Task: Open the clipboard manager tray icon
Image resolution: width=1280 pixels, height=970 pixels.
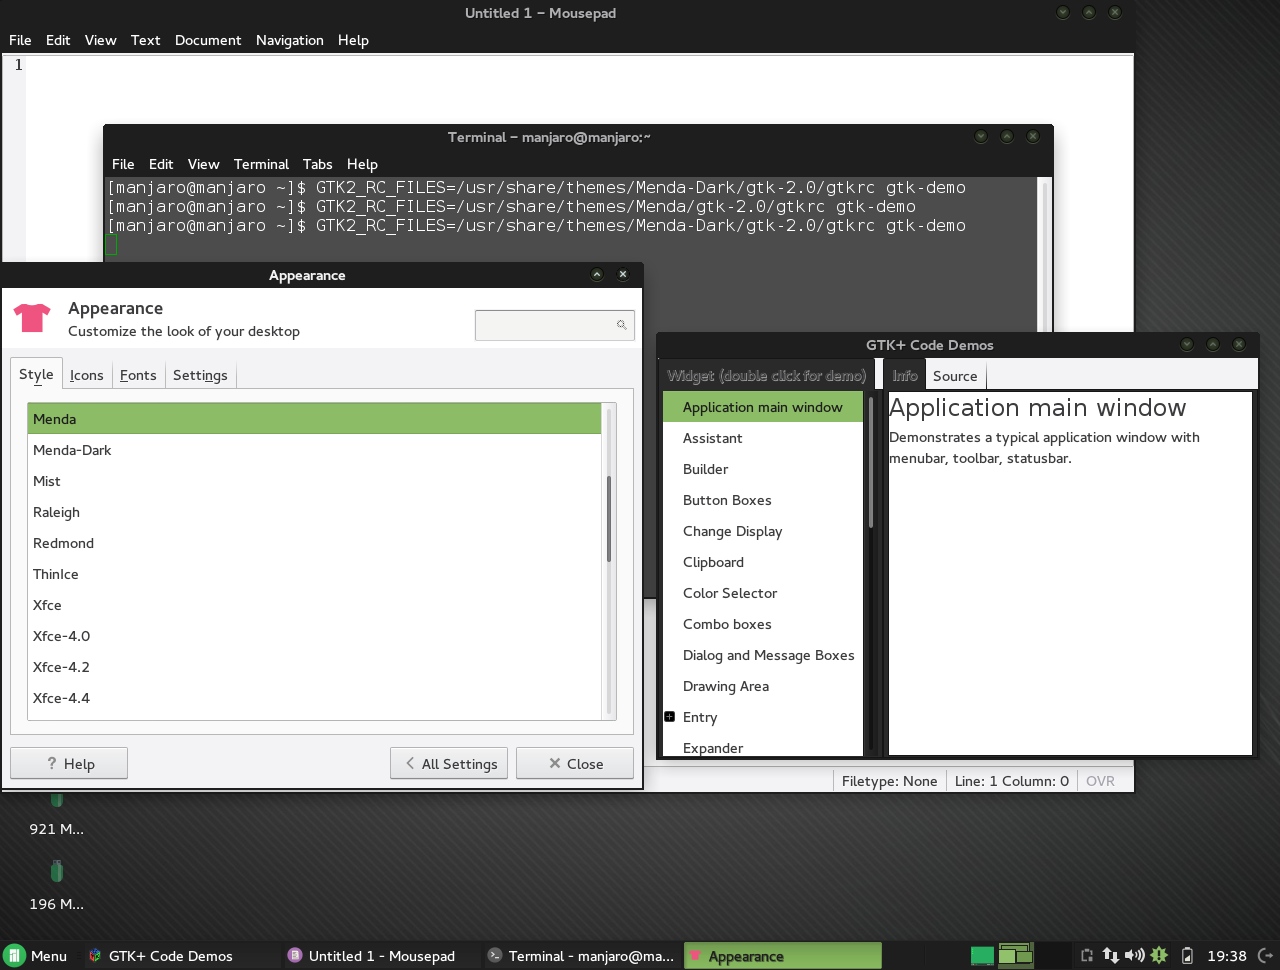Action: coord(1087,956)
